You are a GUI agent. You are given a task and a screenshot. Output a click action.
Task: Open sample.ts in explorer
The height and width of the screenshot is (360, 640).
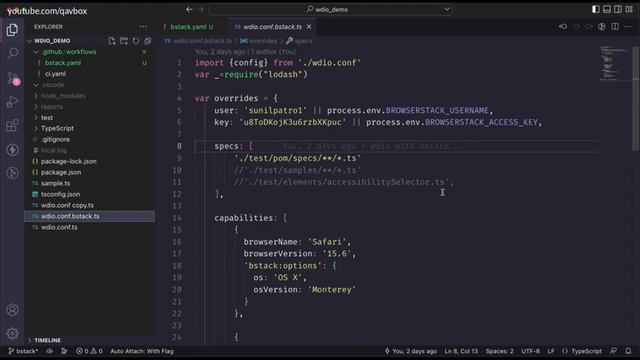(56, 183)
